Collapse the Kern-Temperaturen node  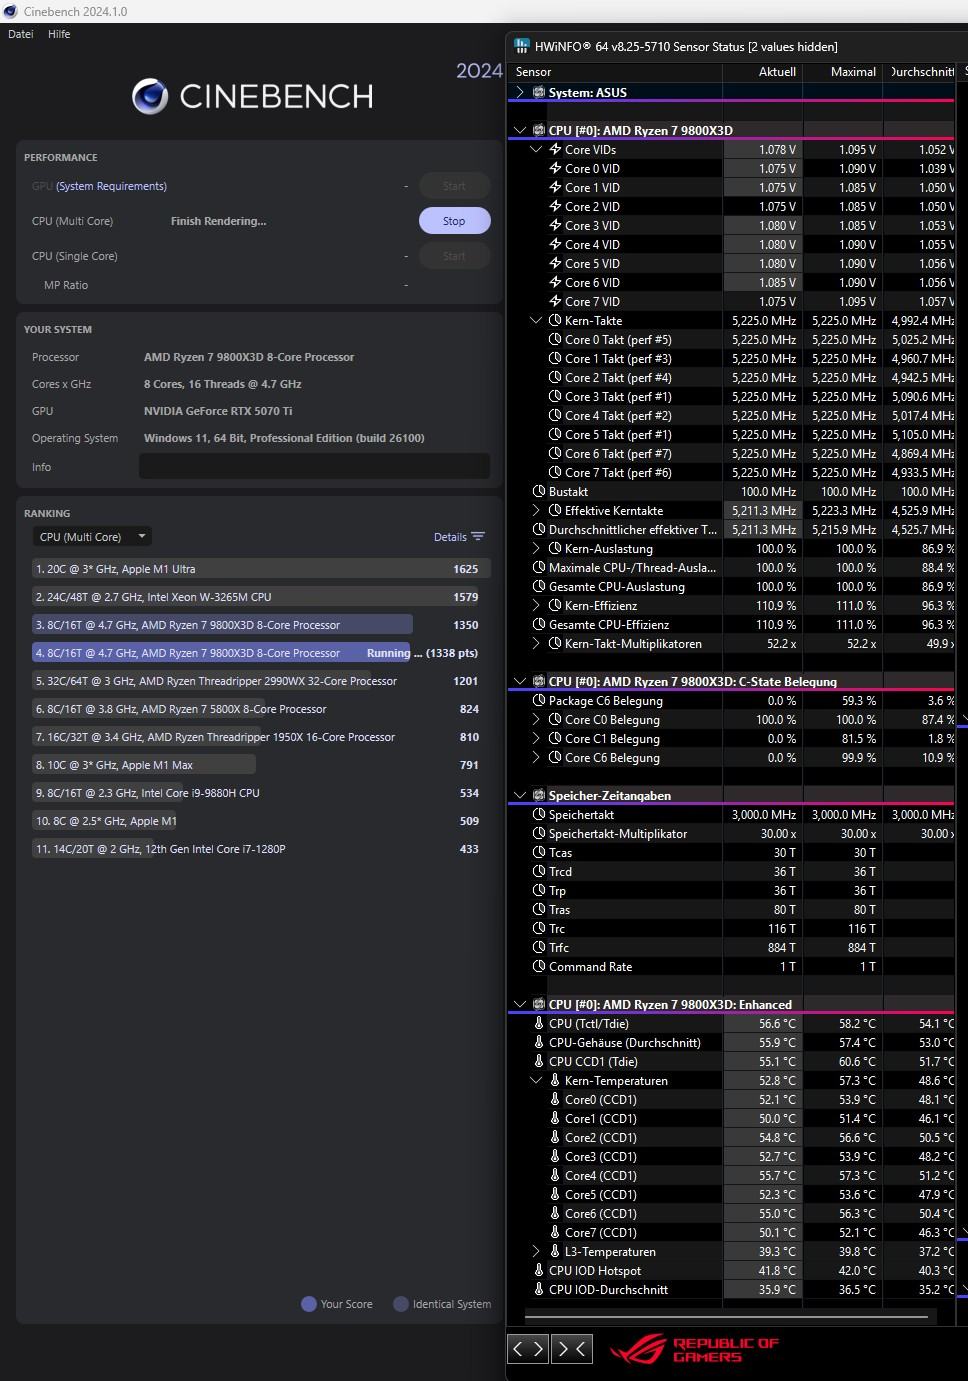point(536,1080)
